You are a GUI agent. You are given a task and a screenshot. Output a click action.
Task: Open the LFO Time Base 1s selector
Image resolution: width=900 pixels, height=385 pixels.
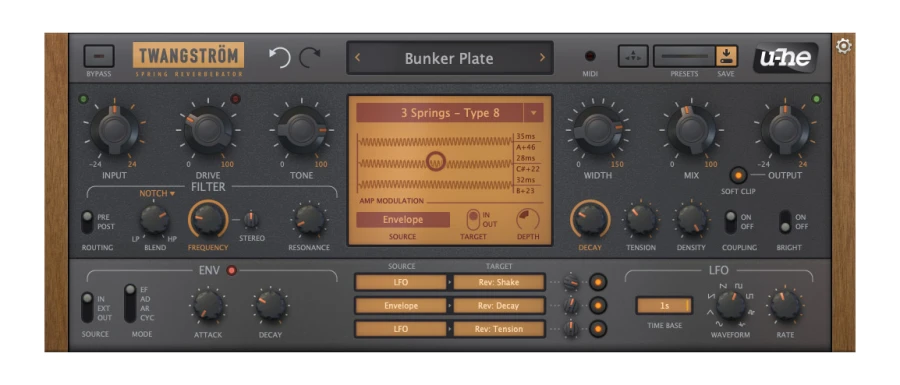pyautogui.click(x=664, y=306)
